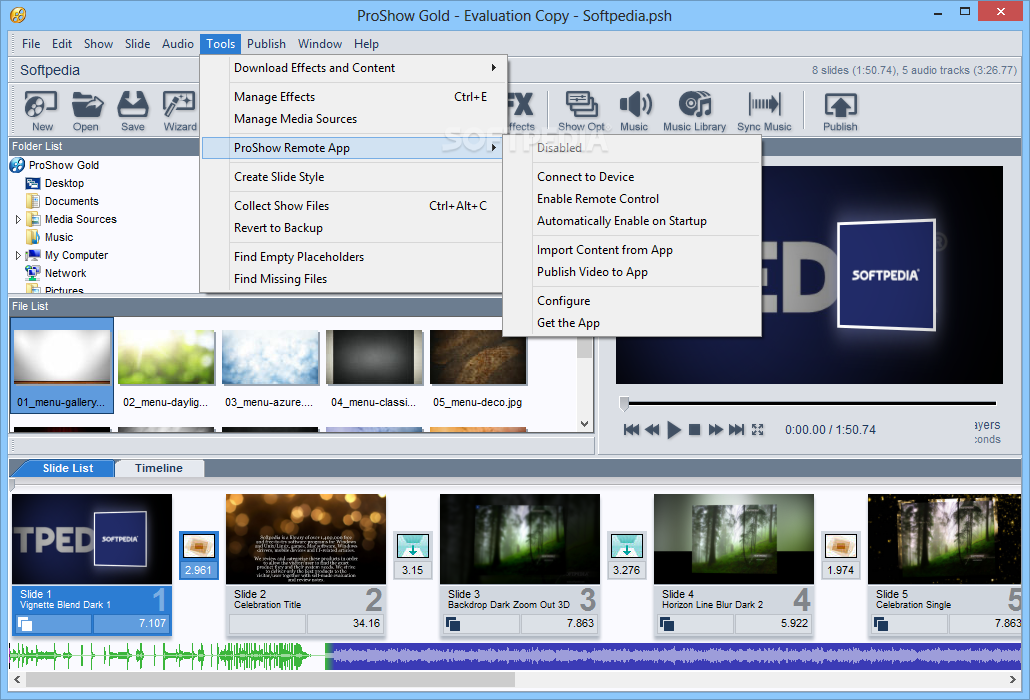Image resolution: width=1030 pixels, height=700 pixels.
Task: Jump to end with skip-forward button
Action: pyautogui.click(x=736, y=429)
